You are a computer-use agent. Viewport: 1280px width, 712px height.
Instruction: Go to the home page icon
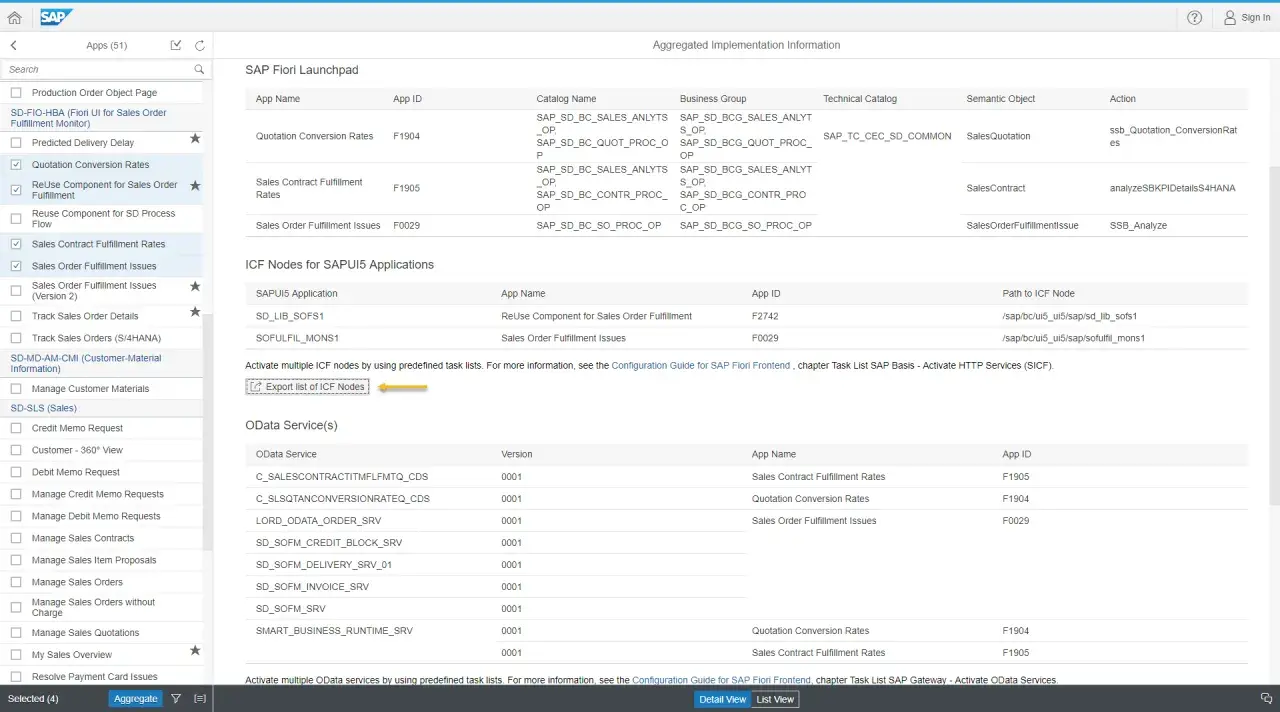click(x=14, y=17)
